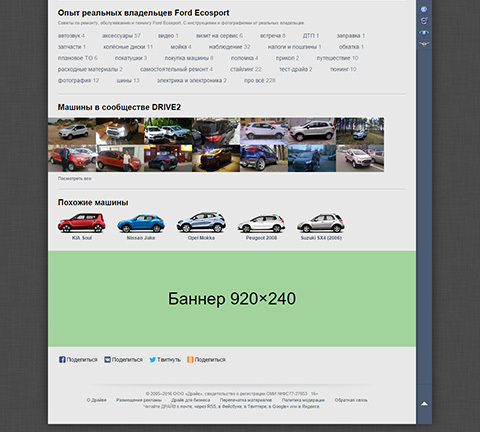The width and height of the screenshot is (480, 432).
Task: Open the ring-shaped logo with blue bar
Action: tap(424, 21)
